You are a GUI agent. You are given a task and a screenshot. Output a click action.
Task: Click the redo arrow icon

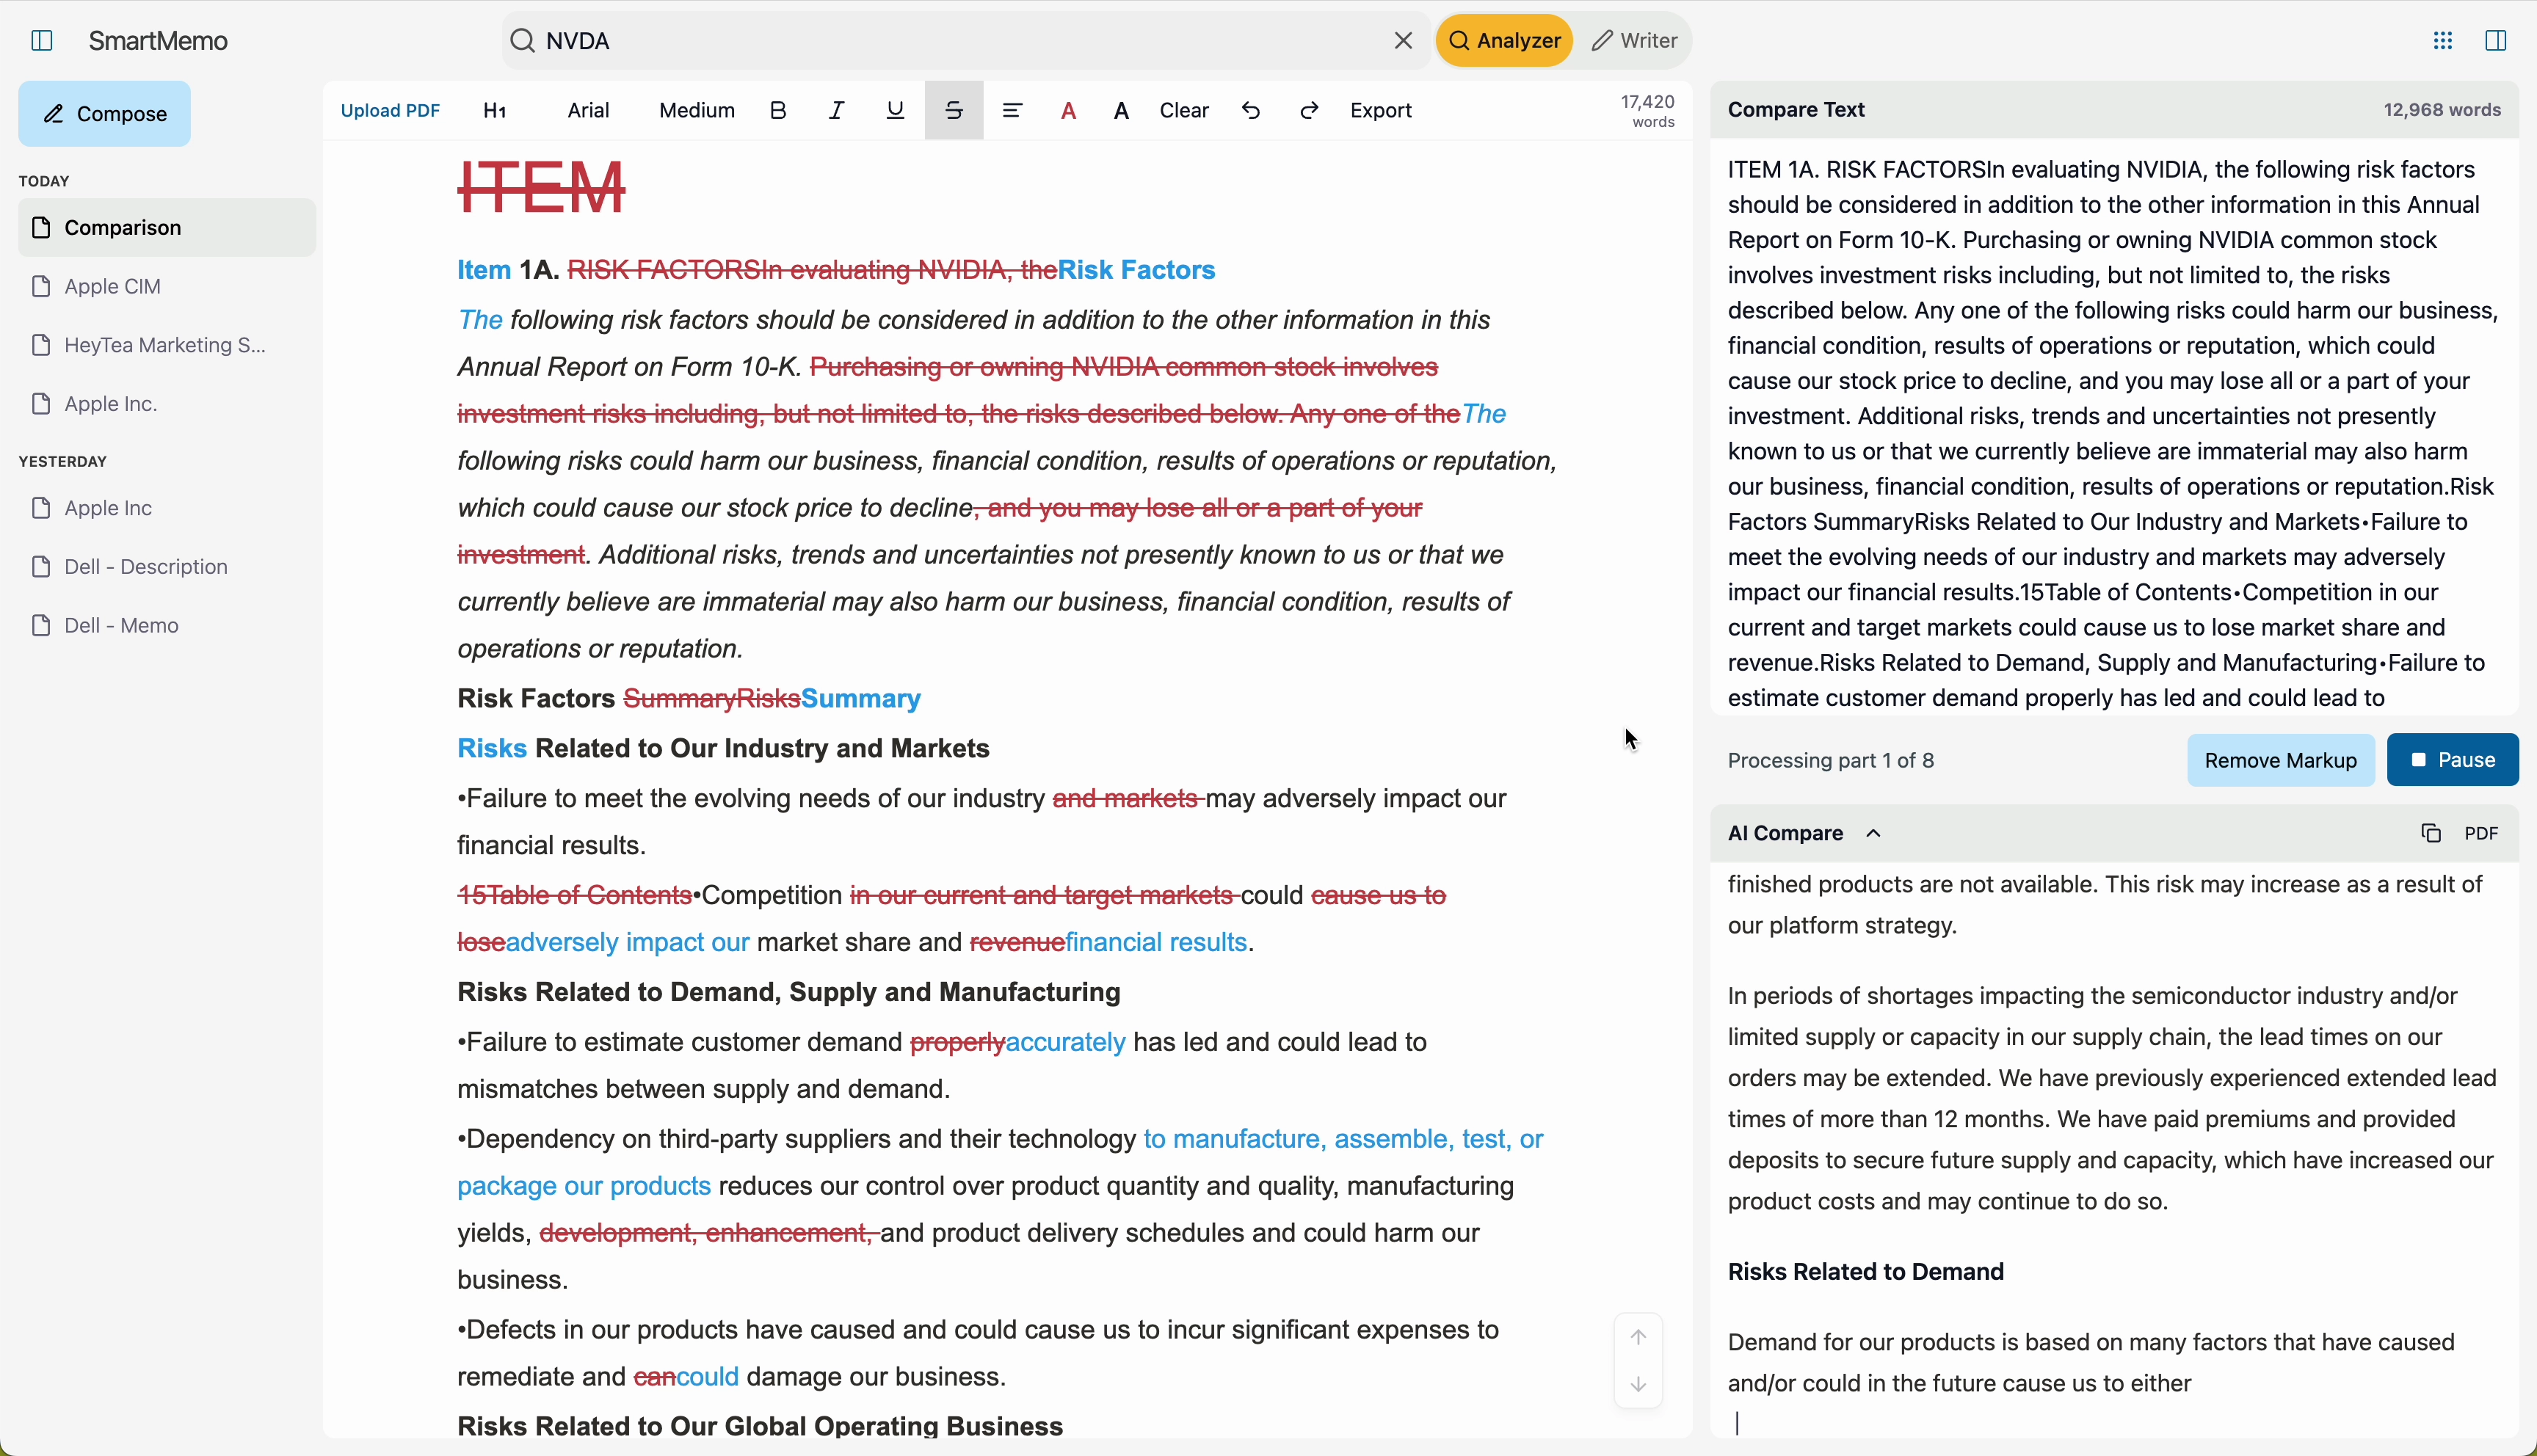point(1309,111)
